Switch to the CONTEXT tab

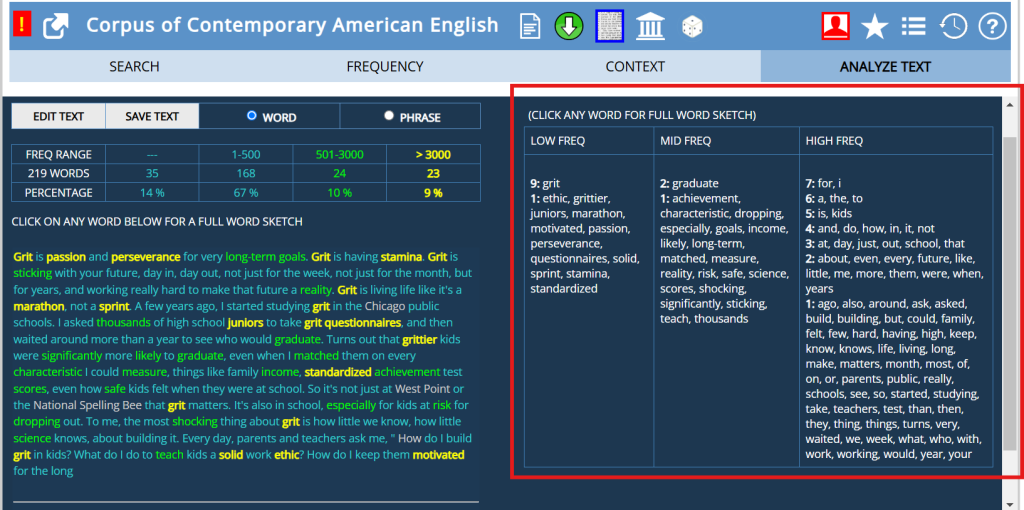point(635,66)
